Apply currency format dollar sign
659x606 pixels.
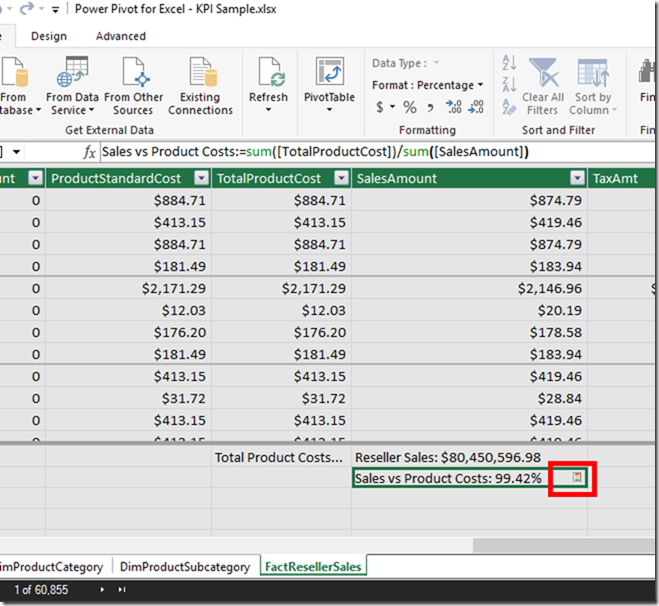(380, 107)
